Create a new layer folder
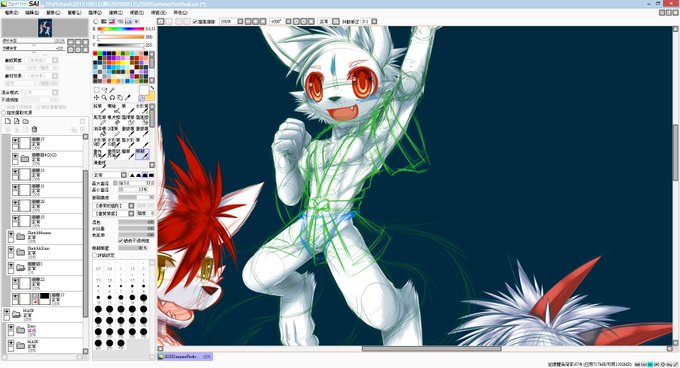This screenshot has width=680, height=368. point(26,121)
